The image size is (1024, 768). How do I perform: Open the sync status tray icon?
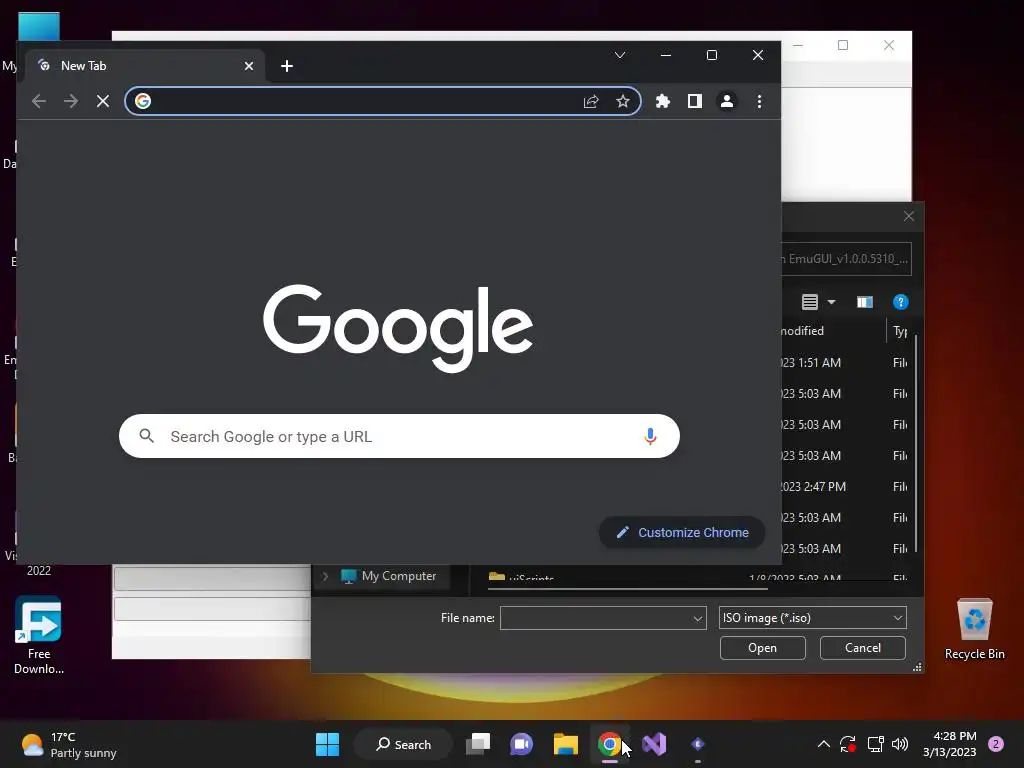848,744
